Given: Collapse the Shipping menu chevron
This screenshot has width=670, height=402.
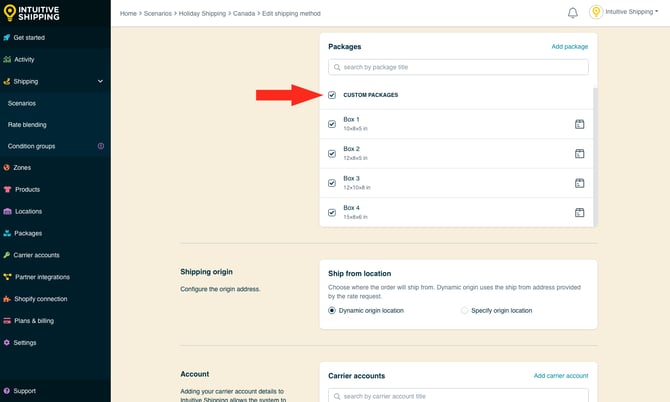Looking at the screenshot, I should coord(100,81).
